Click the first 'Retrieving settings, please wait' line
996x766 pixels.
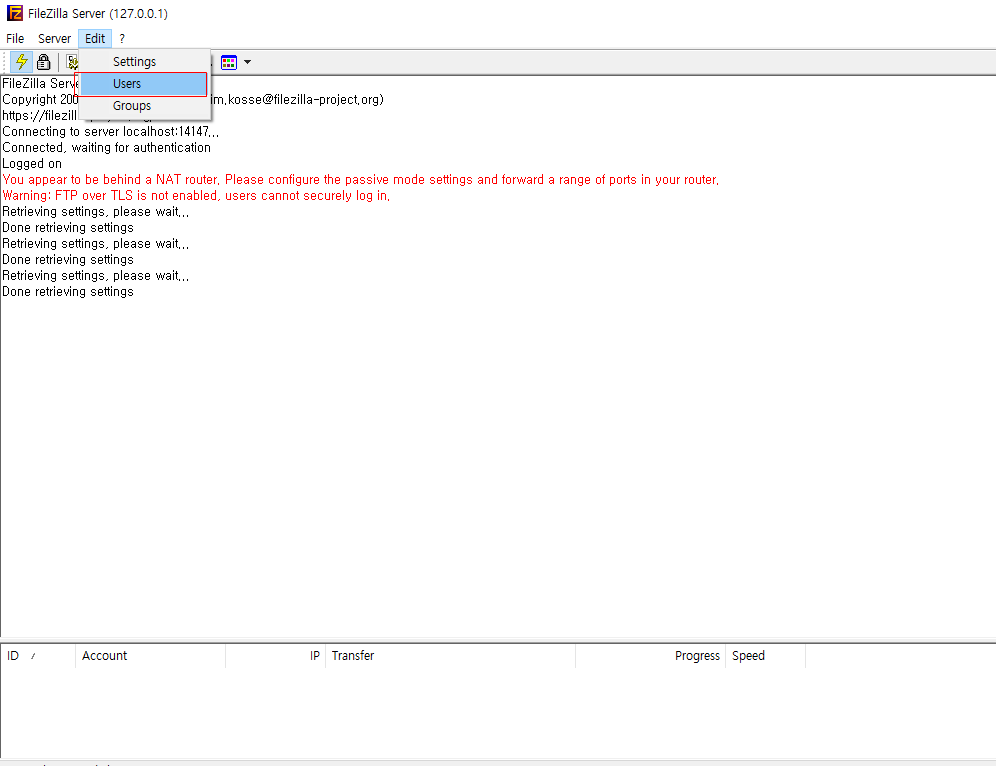tap(96, 212)
